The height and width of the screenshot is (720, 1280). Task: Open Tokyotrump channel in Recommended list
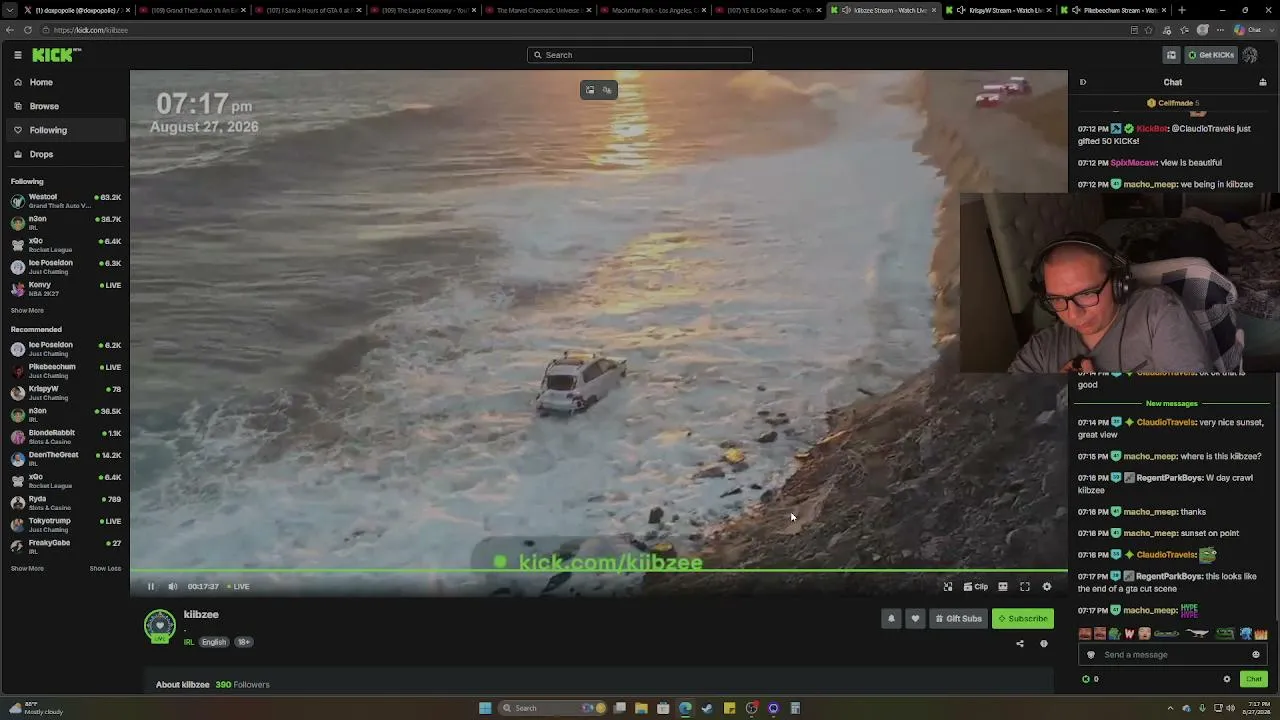click(x=65, y=525)
